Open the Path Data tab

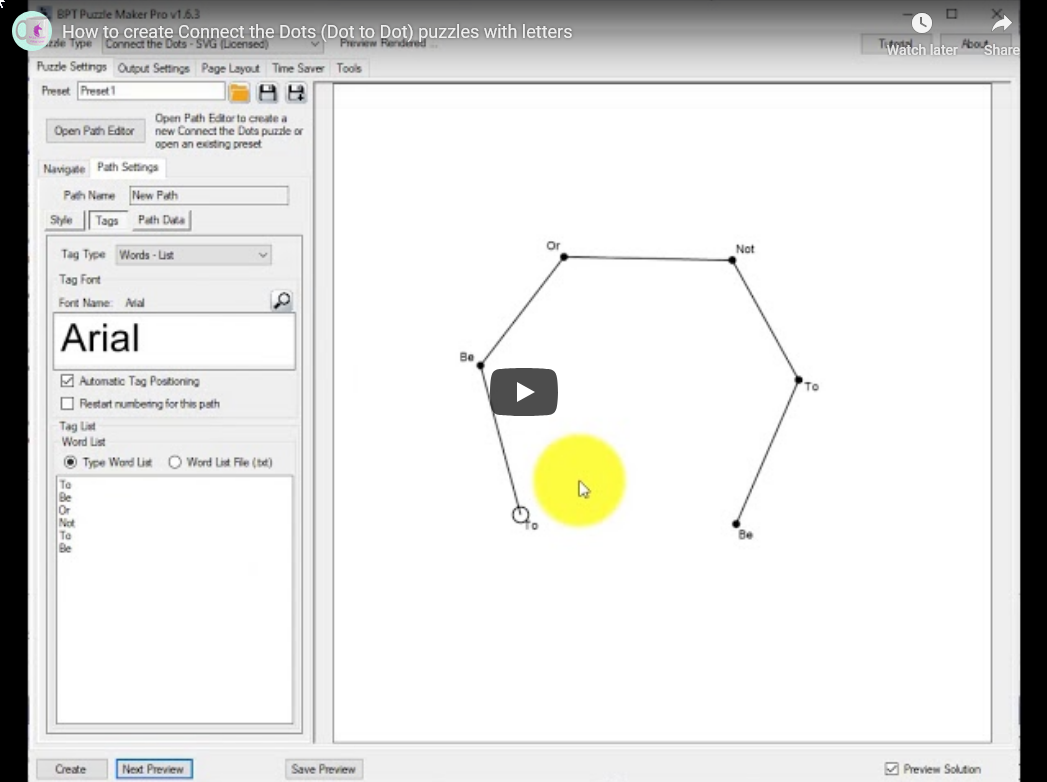pos(162,220)
